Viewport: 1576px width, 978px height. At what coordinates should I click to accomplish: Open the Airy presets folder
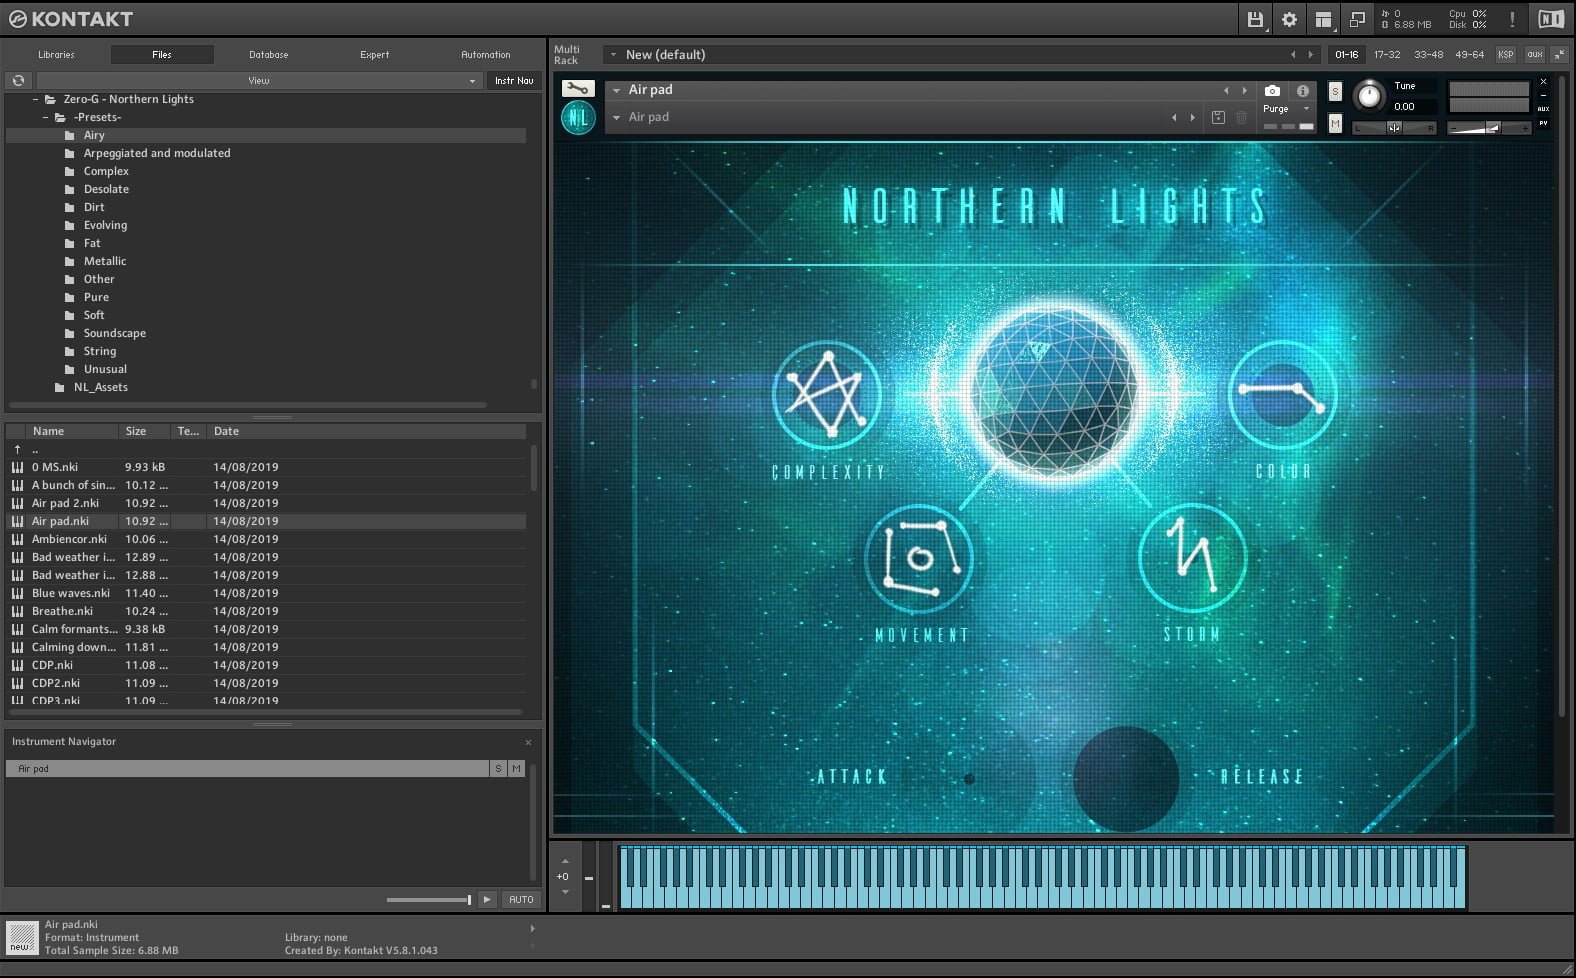(x=94, y=135)
